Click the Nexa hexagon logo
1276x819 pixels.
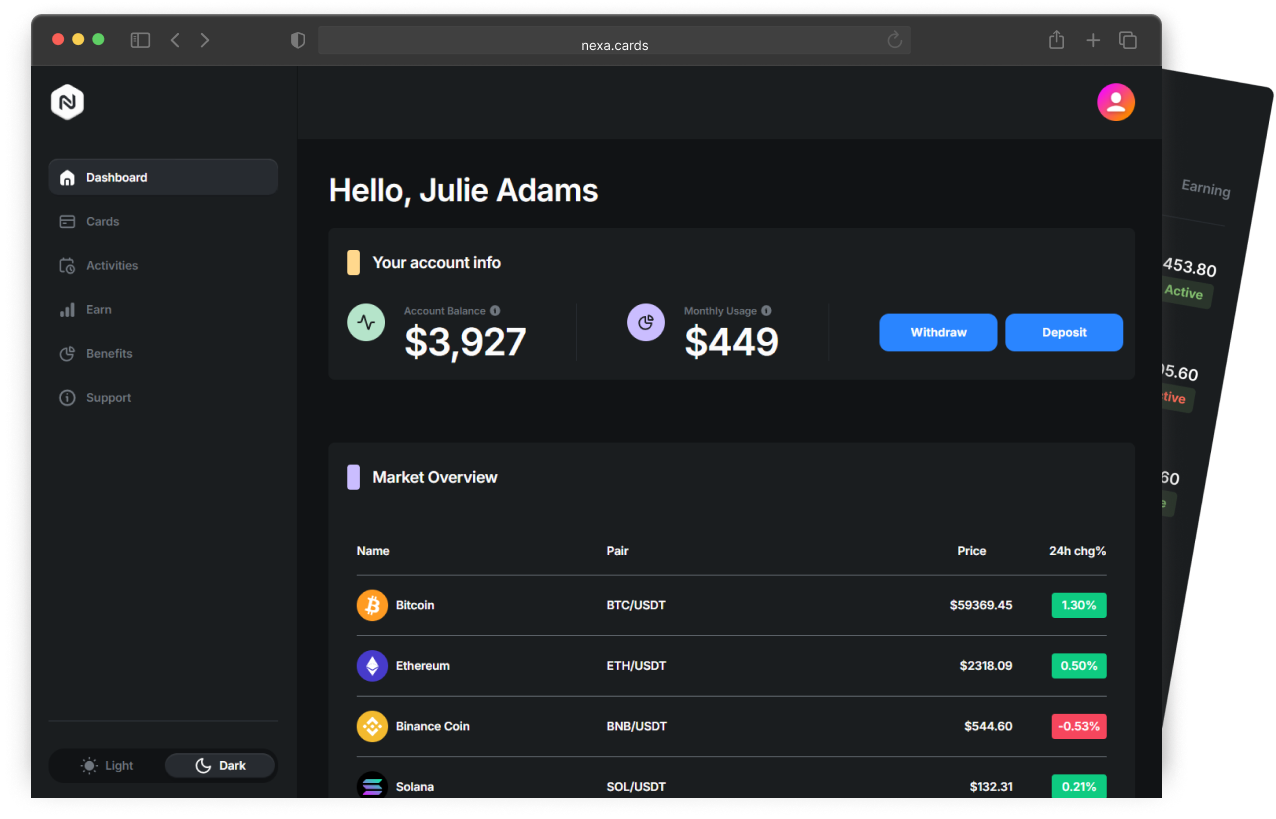pyautogui.click(x=67, y=102)
